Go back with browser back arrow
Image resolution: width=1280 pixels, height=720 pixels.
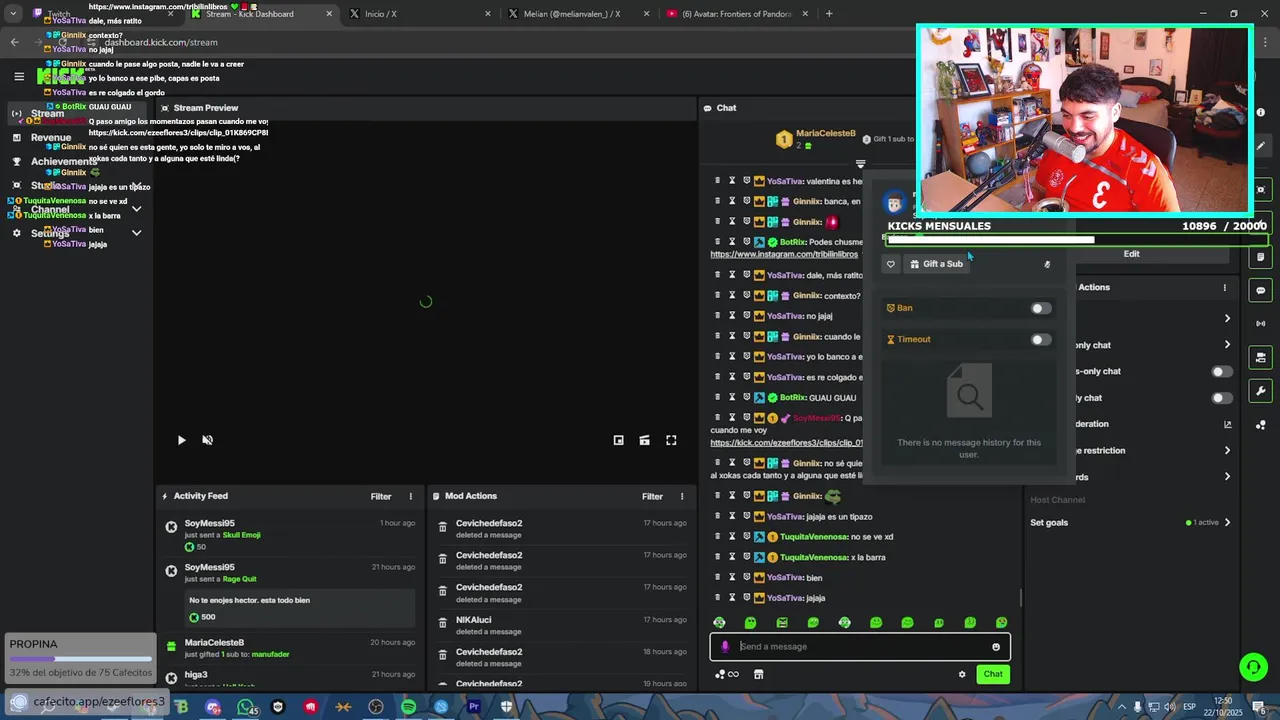click(x=14, y=42)
